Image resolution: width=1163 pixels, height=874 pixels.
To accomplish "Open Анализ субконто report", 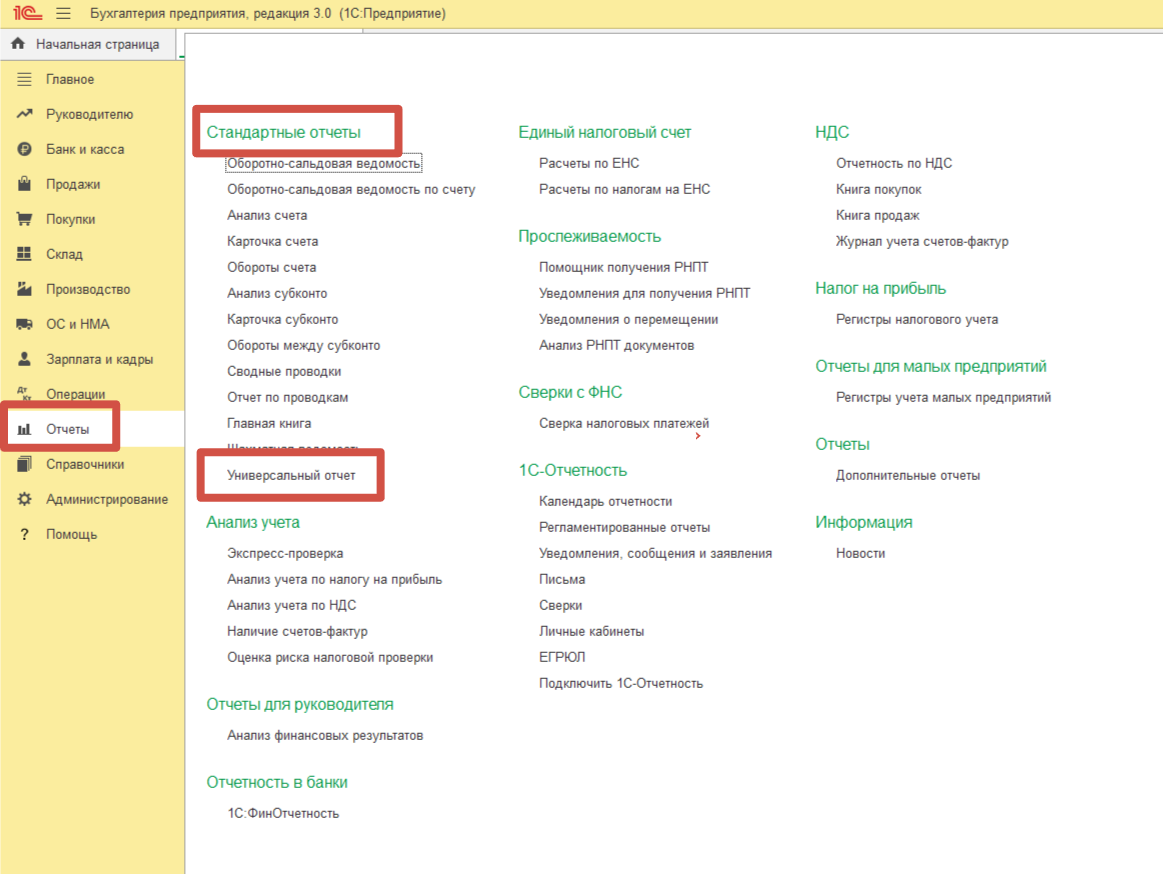I will tap(277, 292).
